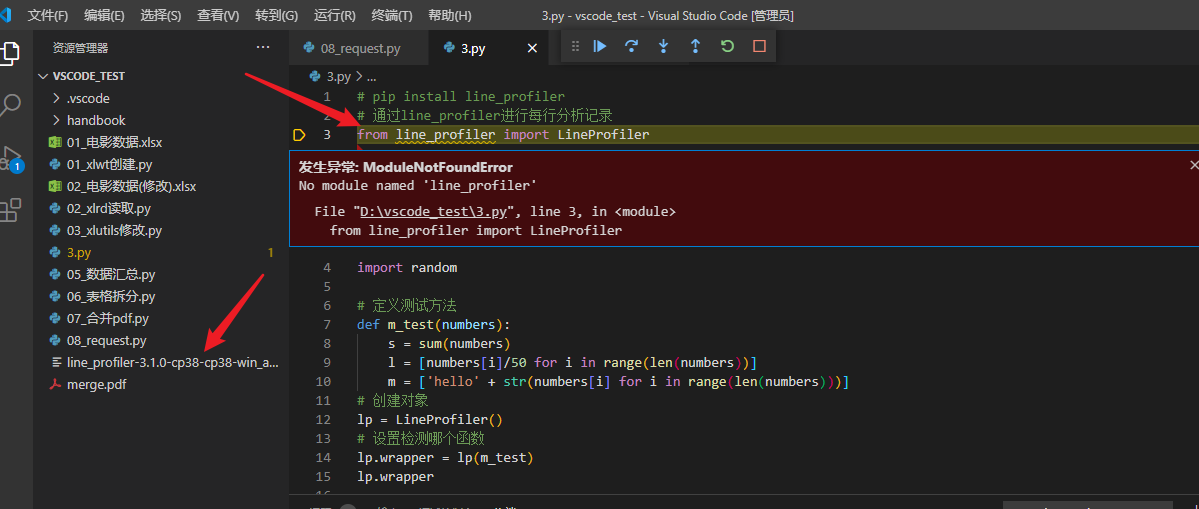
Task: Open the Extensions view in activity bar
Action: tap(10, 210)
